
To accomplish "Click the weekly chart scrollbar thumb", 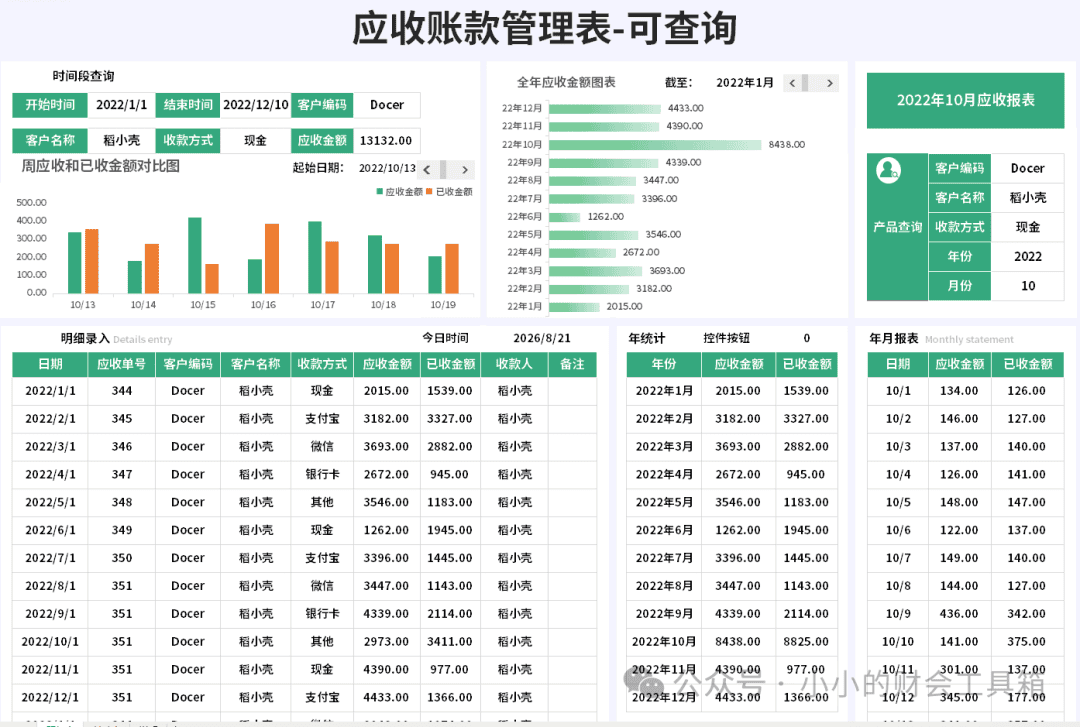I will tap(443, 170).
